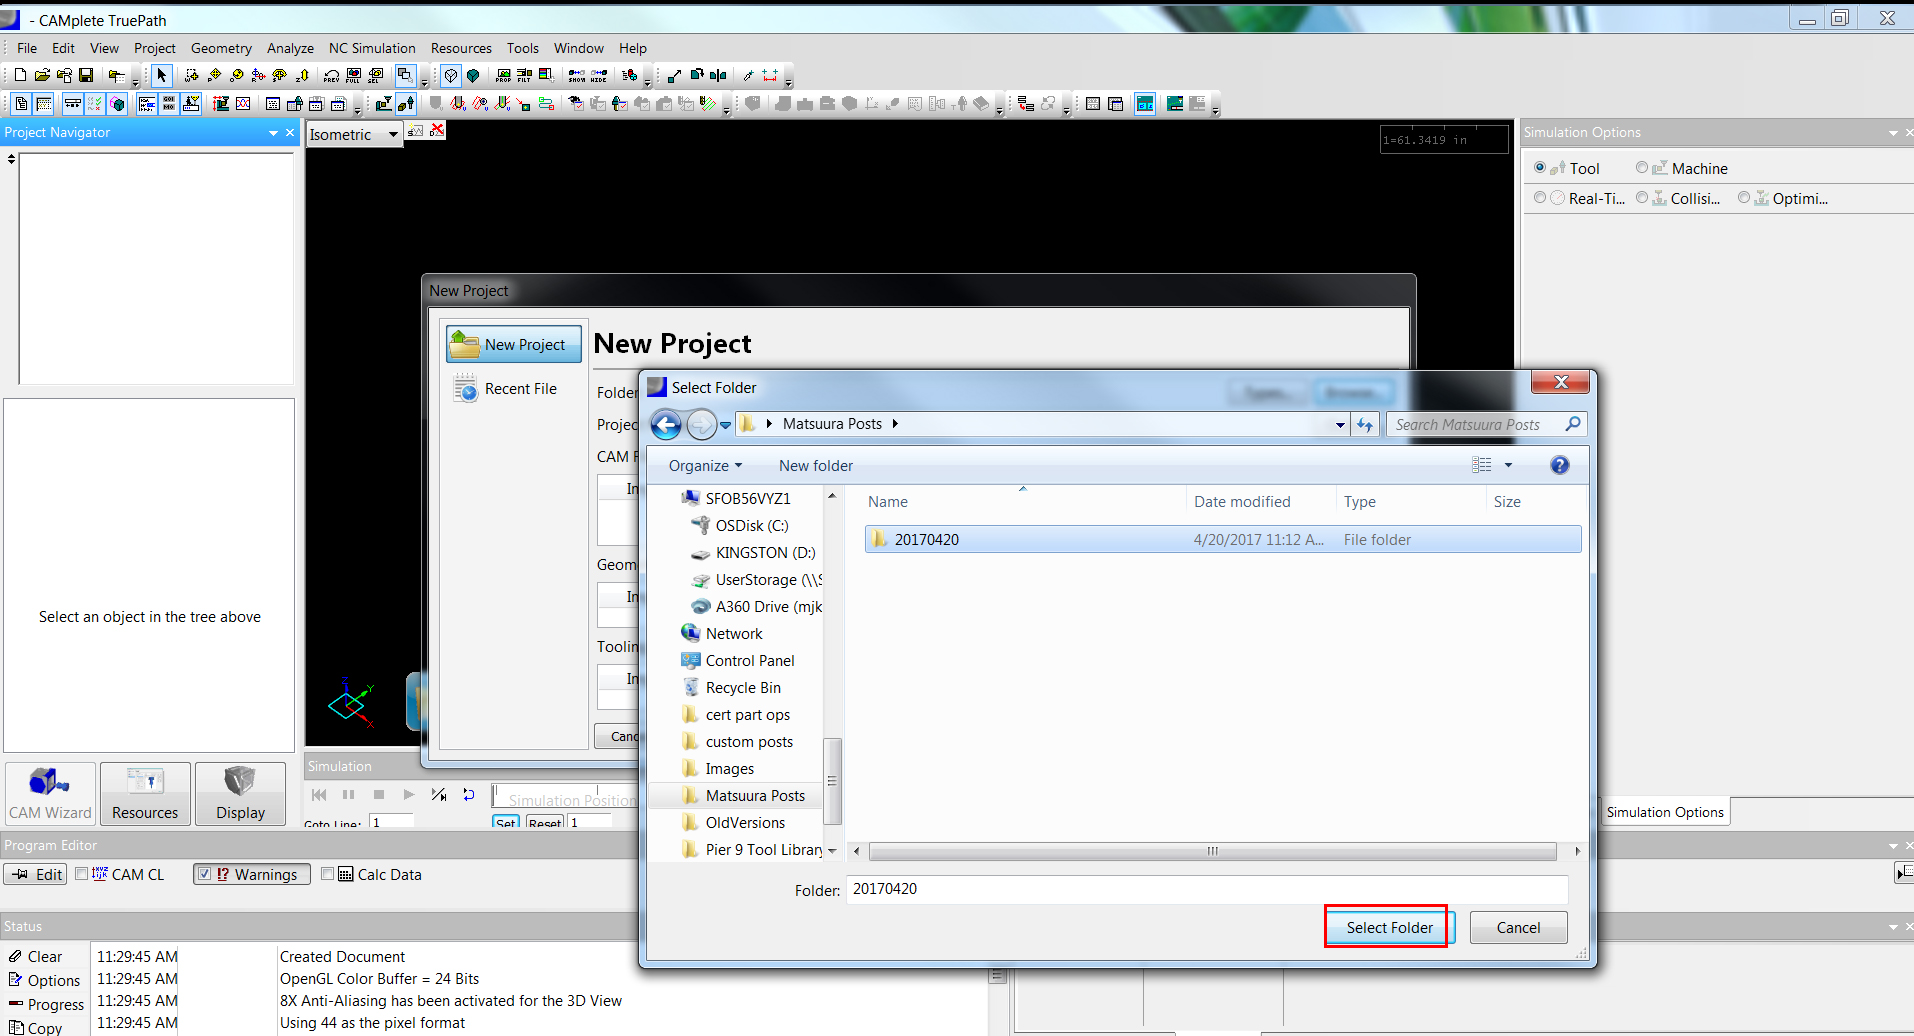1914x1036 pixels.
Task: Choose the pan (P) view tool
Action: pos(214,75)
